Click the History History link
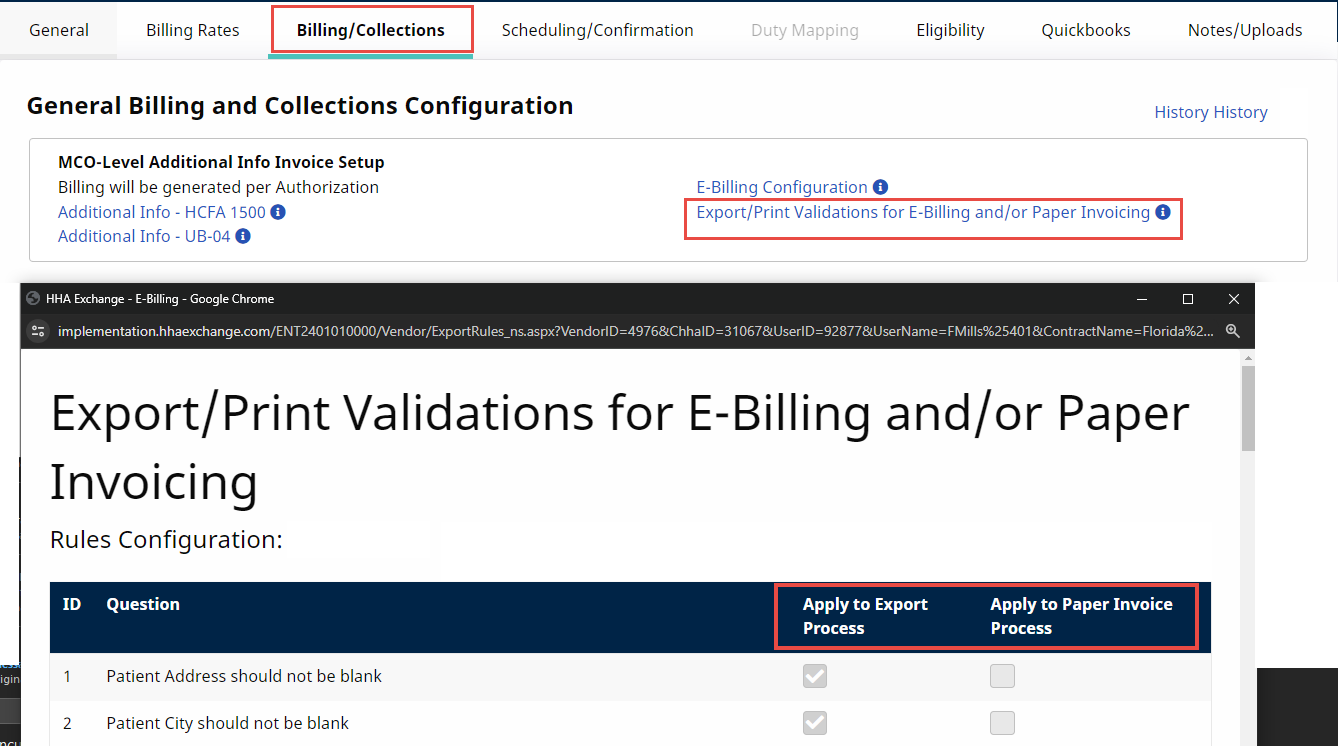Image resolution: width=1338 pixels, height=746 pixels. point(1211,112)
